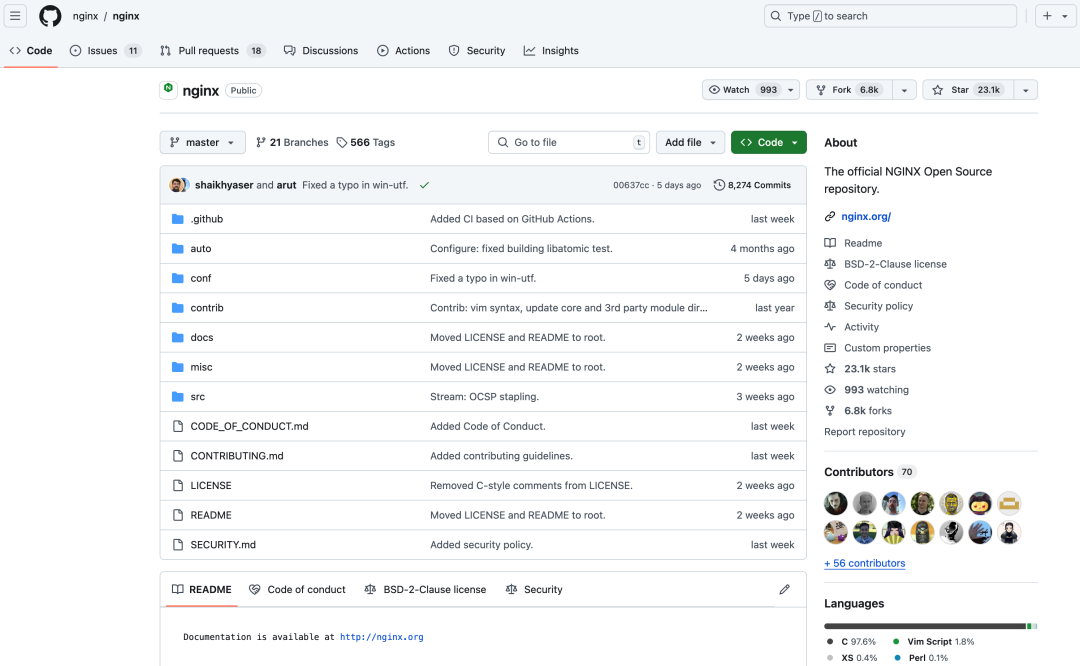This screenshot has width=1080, height=666.
Task: Open the fork options dropdown arrow
Action: tap(904, 90)
